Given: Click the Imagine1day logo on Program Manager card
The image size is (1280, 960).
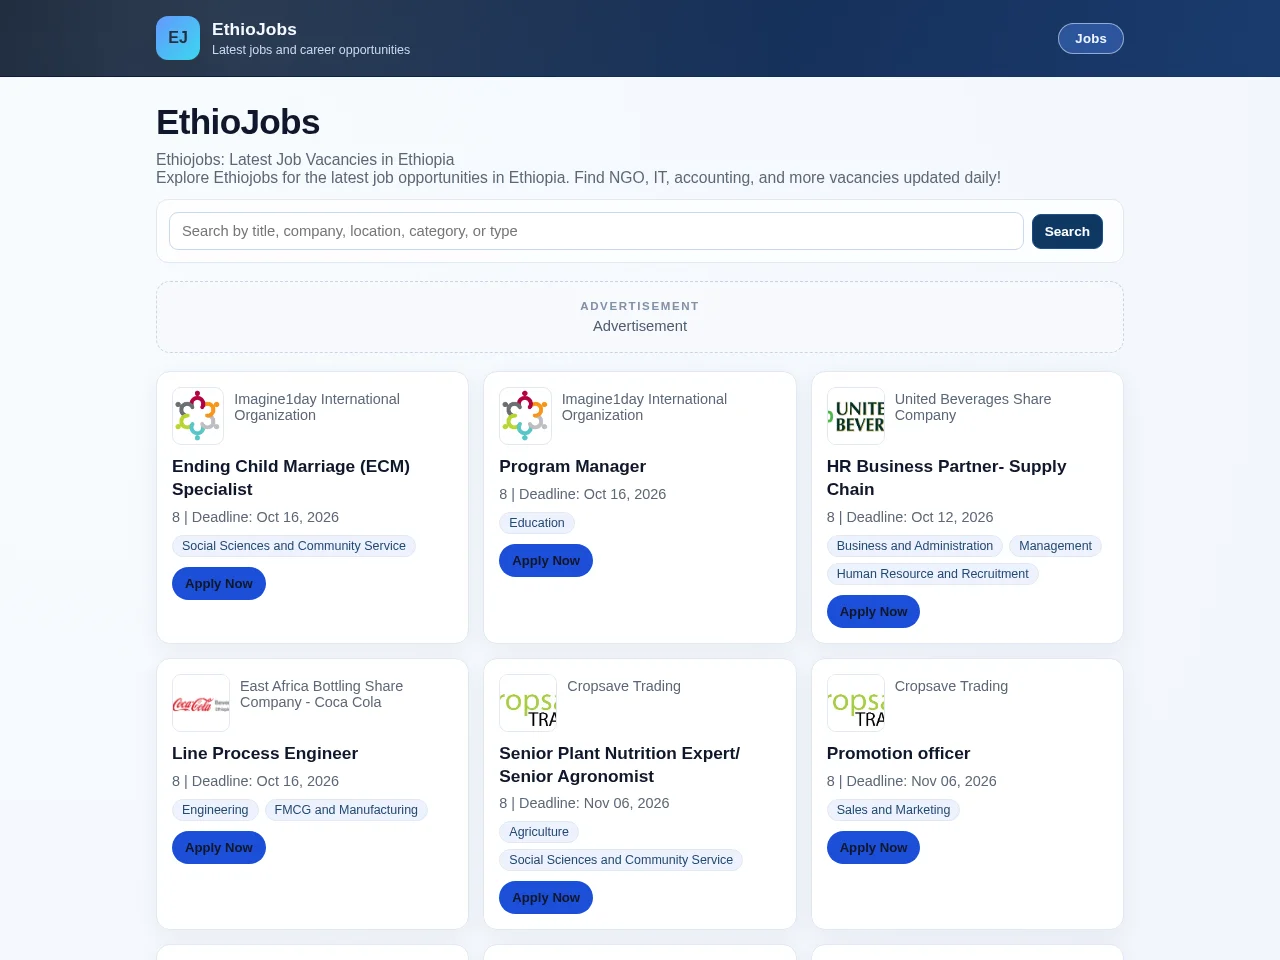Looking at the screenshot, I should (x=525, y=416).
